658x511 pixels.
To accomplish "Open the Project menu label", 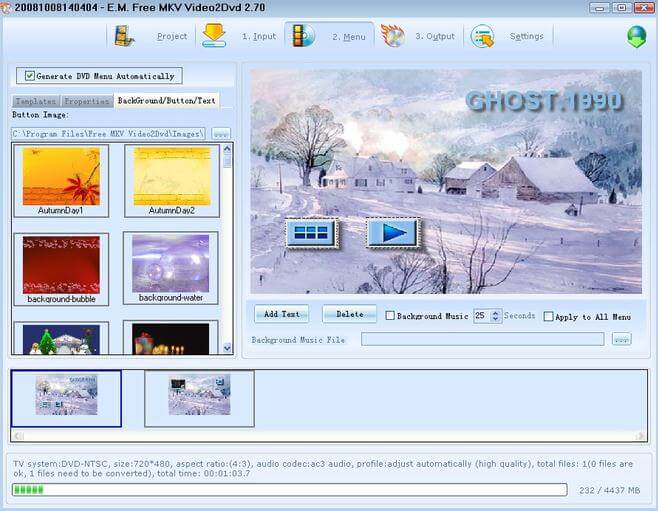I will click(172, 36).
